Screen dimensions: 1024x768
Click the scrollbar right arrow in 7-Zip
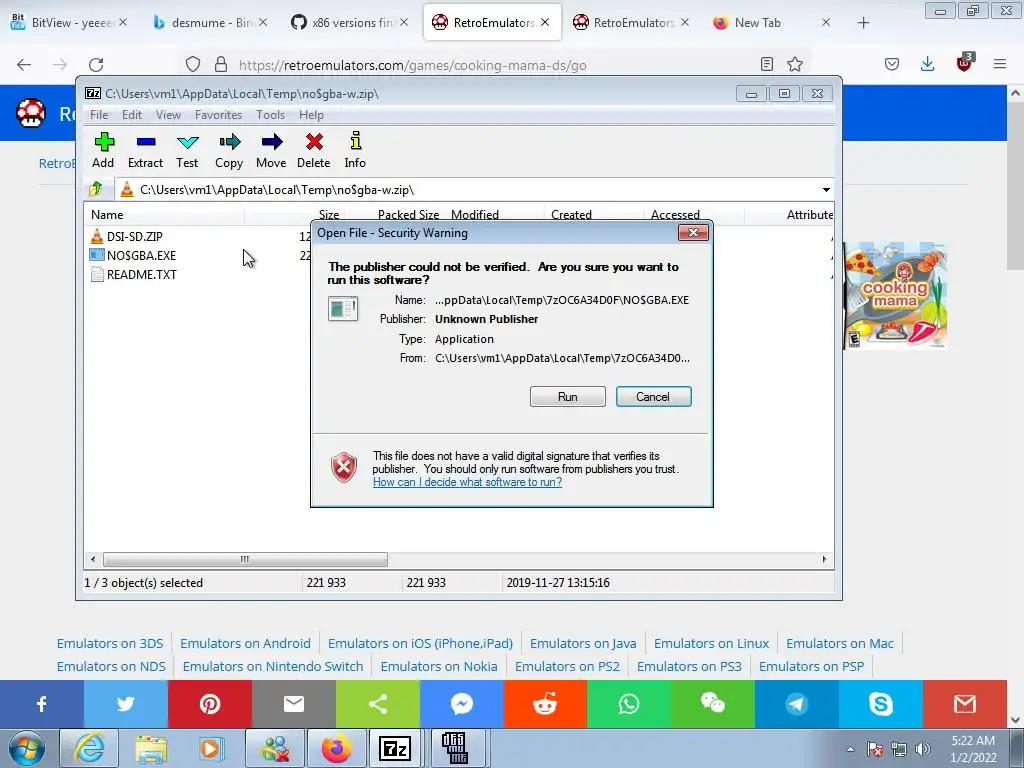coord(824,560)
